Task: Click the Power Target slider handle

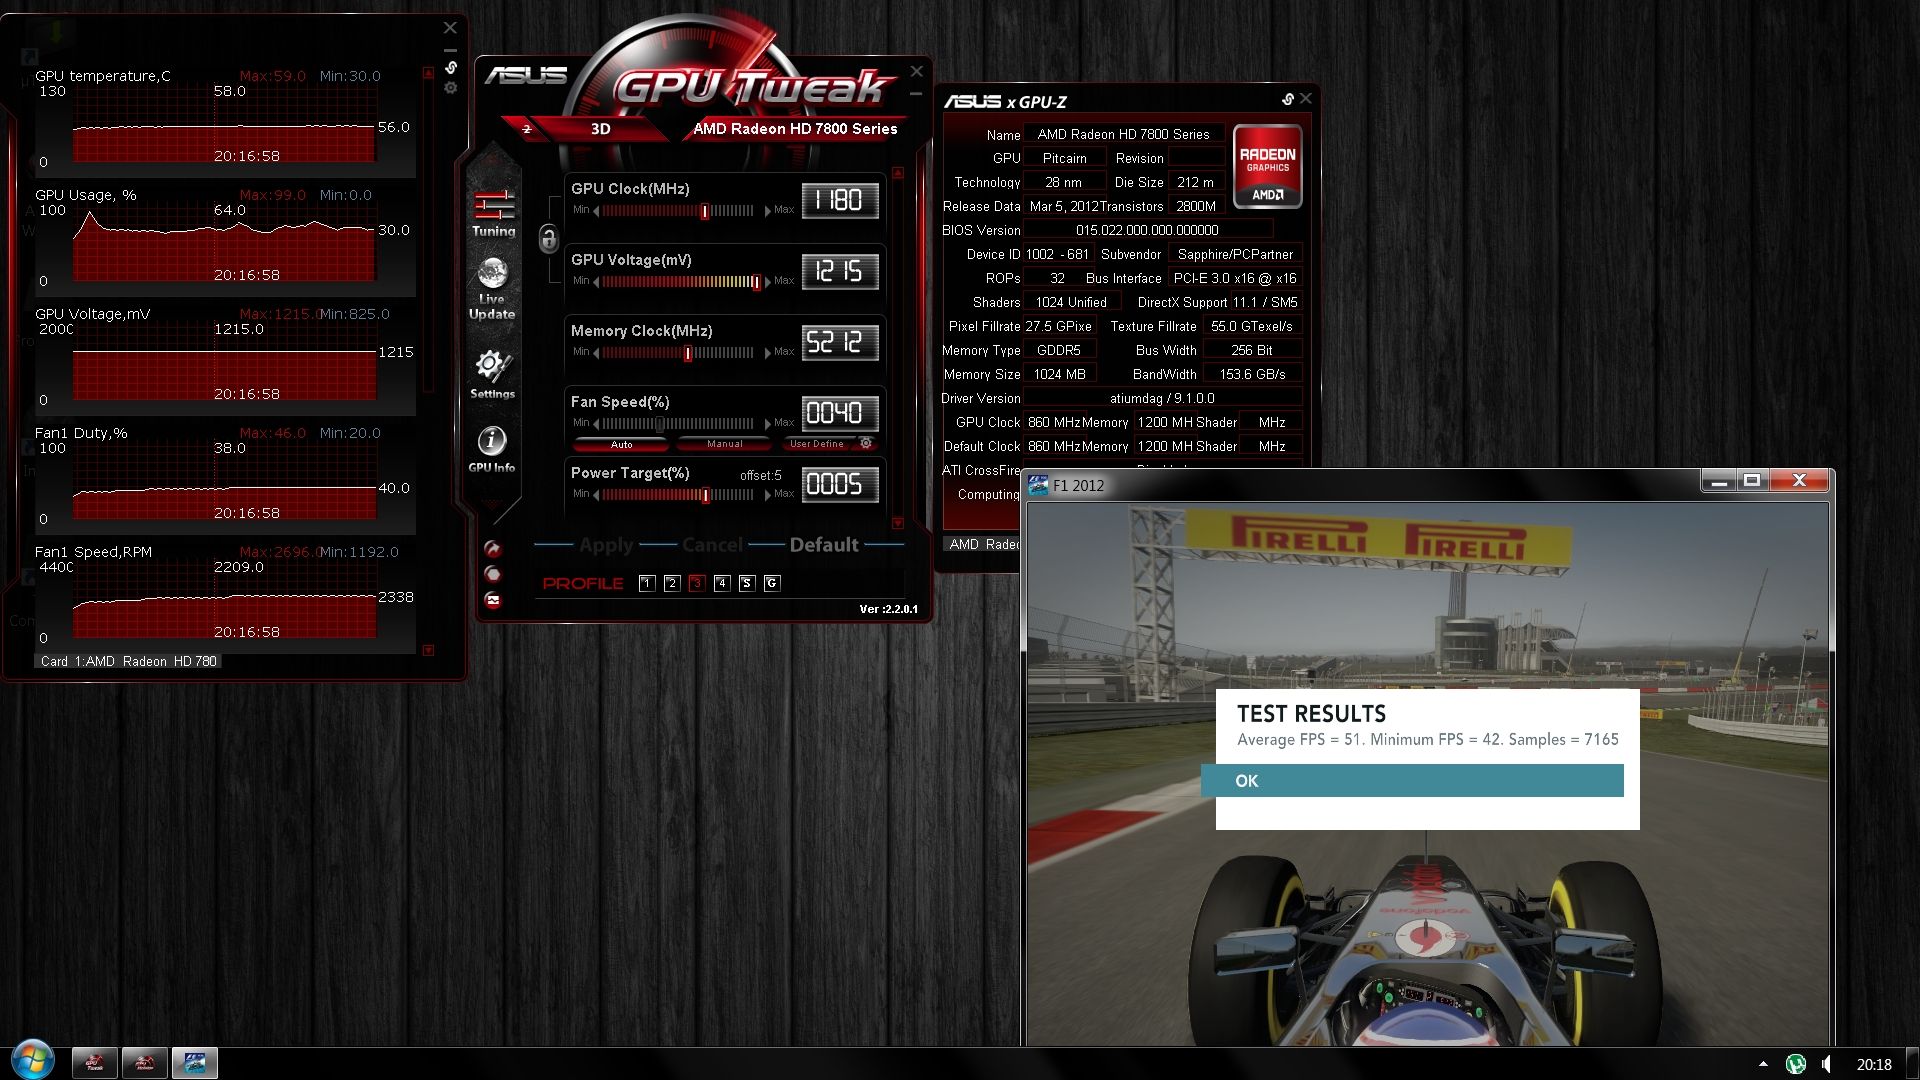Action: point(706,495)
